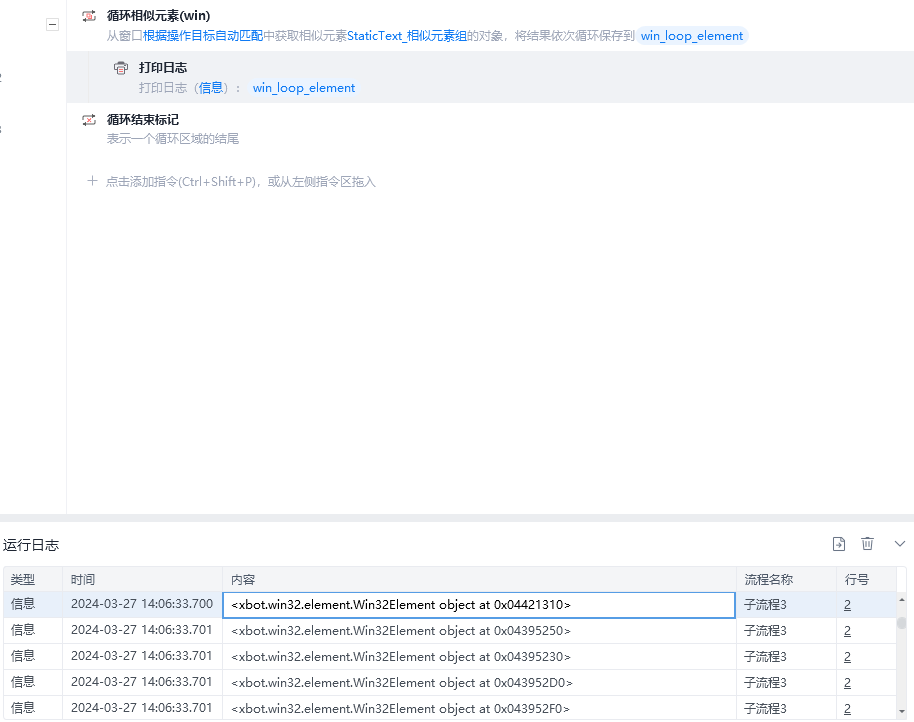Click the loop end marker icon
The image size is (914, 722).
click(x=89, y=120)
